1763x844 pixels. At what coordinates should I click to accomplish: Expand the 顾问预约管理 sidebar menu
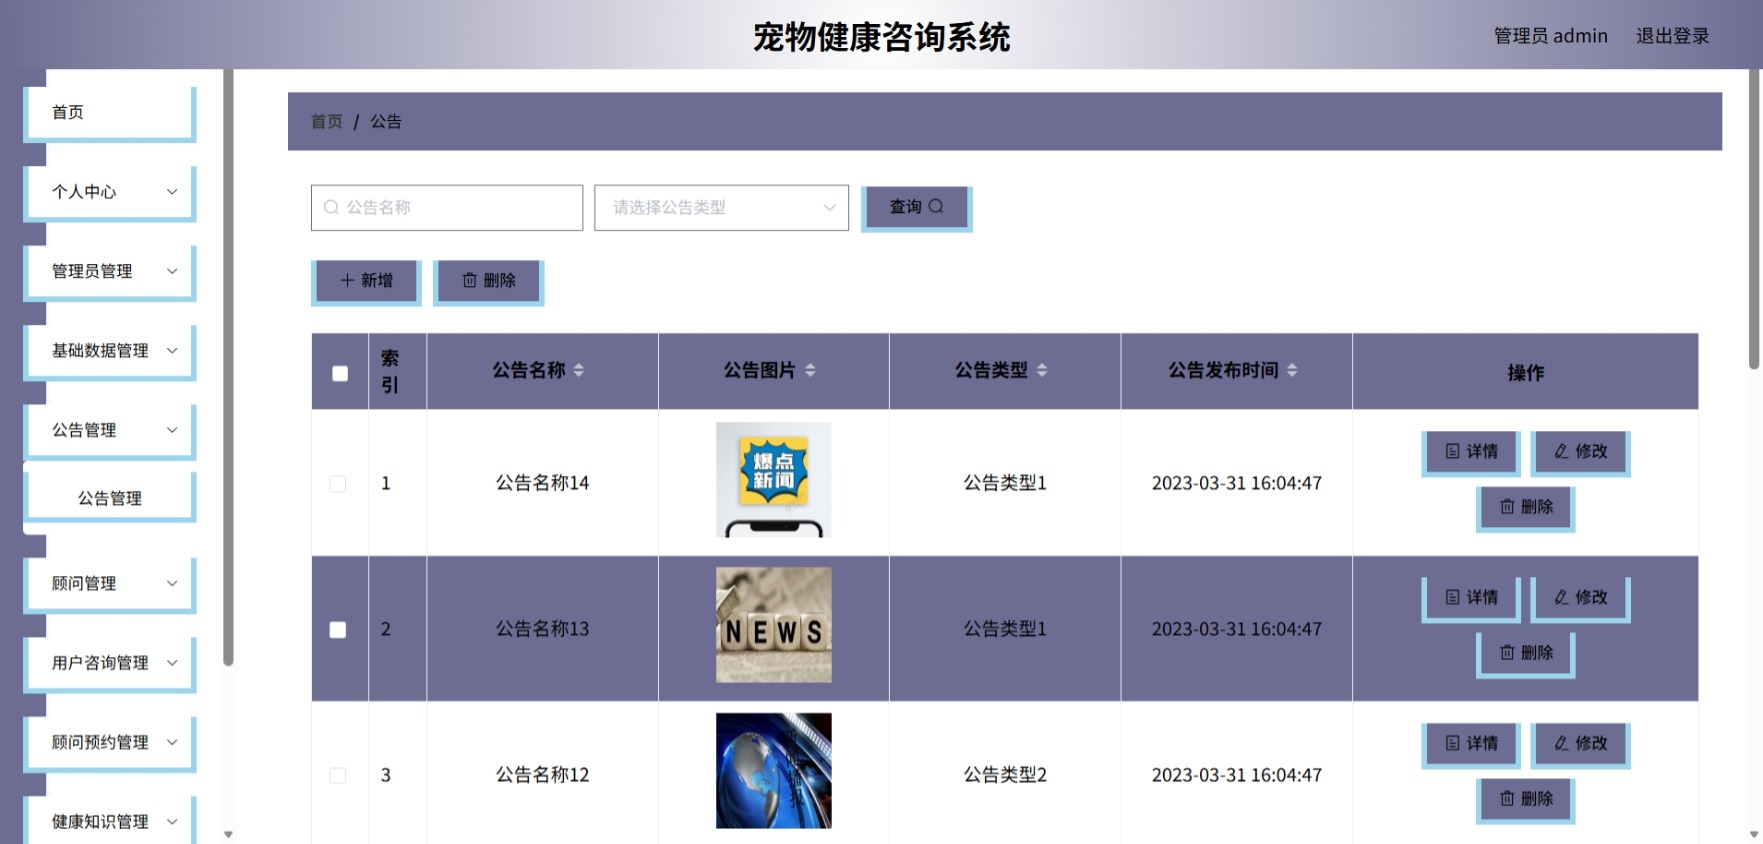(x=110, y=742)
